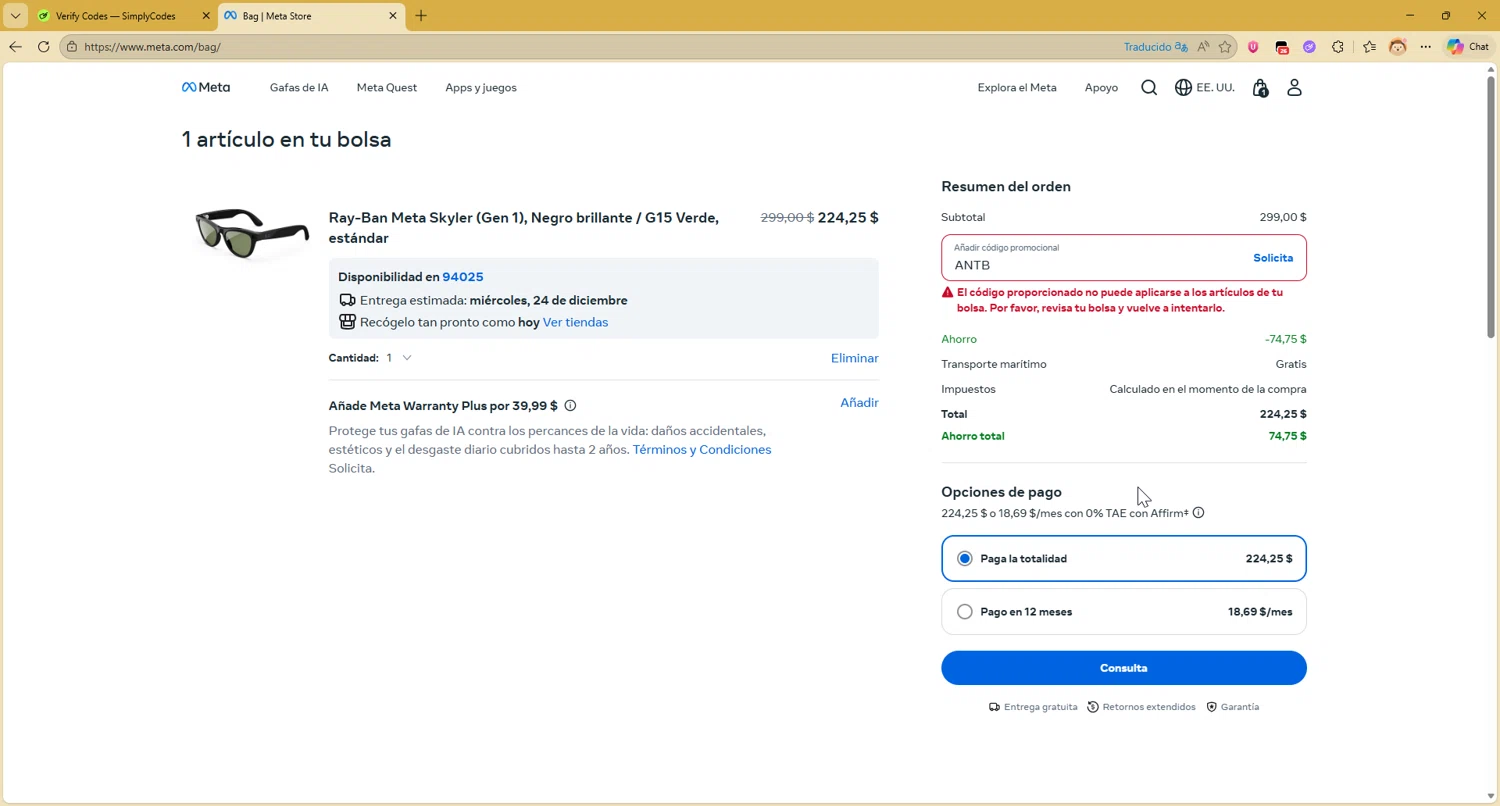Open the Meta Quest menu

click(x=387, y=88)
